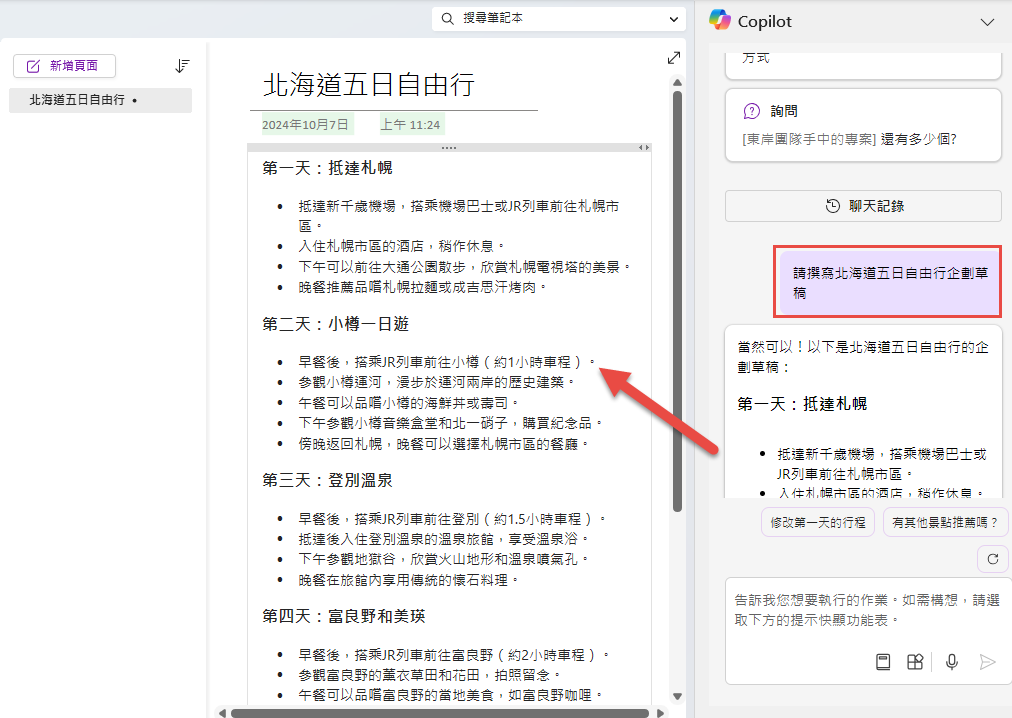Click suggestion 修改第一天的行程
Viewport: 1012px width, 718px height.
(x=818, y=522)
